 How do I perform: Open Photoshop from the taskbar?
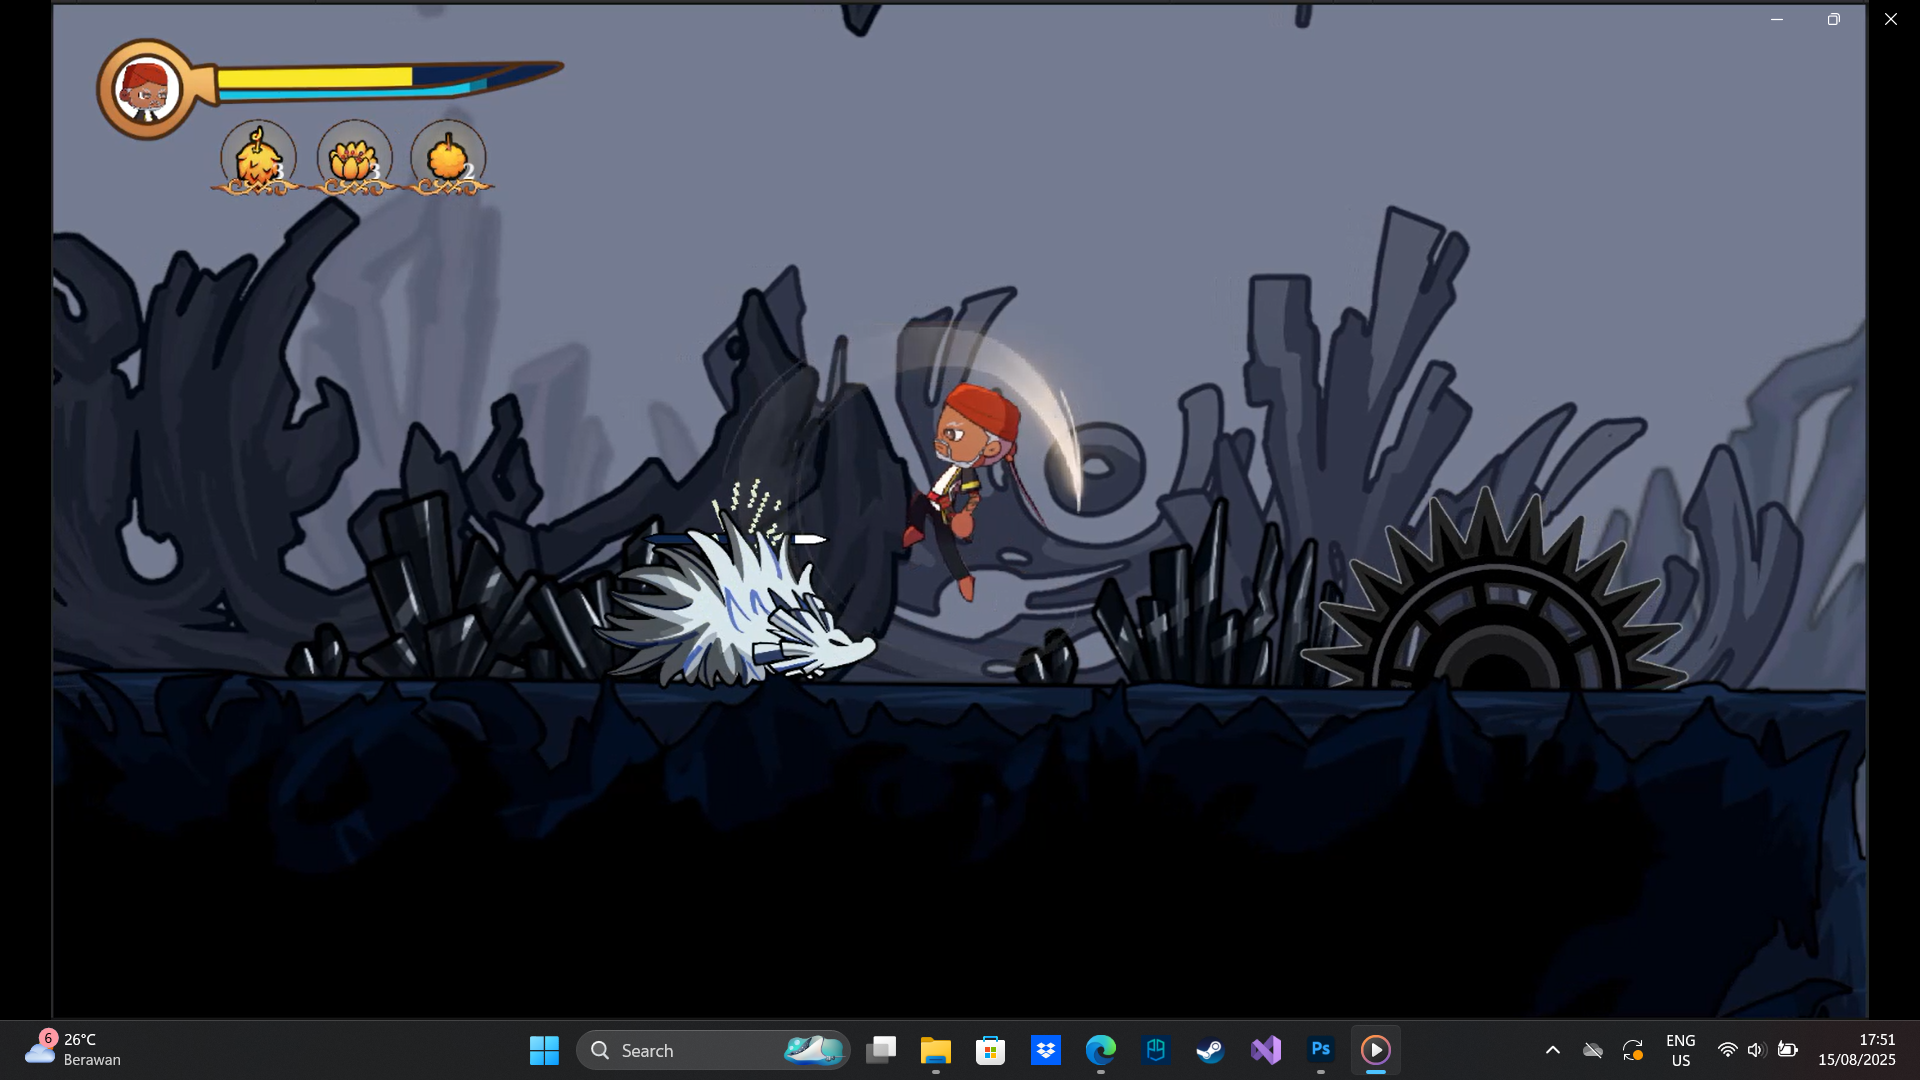[x=1320, y=1050]
